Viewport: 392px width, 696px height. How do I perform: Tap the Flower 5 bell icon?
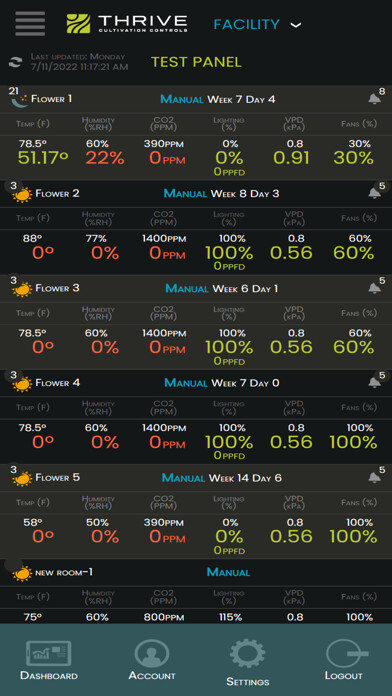(x=374, y=478)
